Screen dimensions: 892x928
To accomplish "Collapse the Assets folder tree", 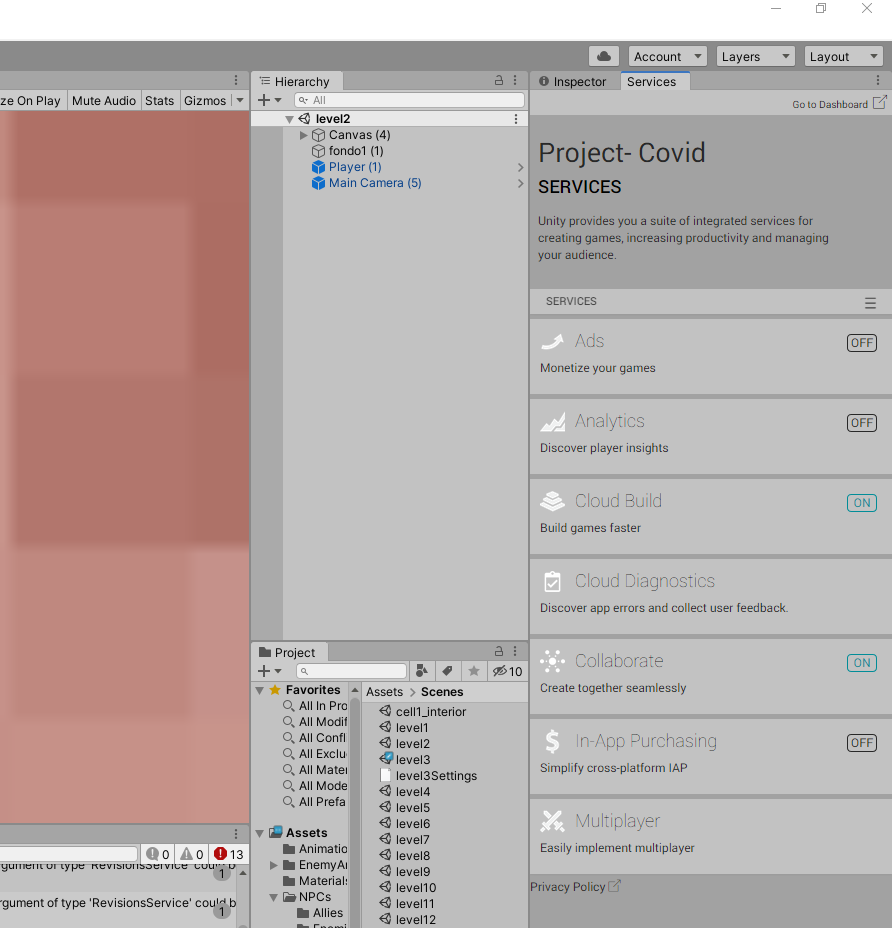I will click(259, 833).
